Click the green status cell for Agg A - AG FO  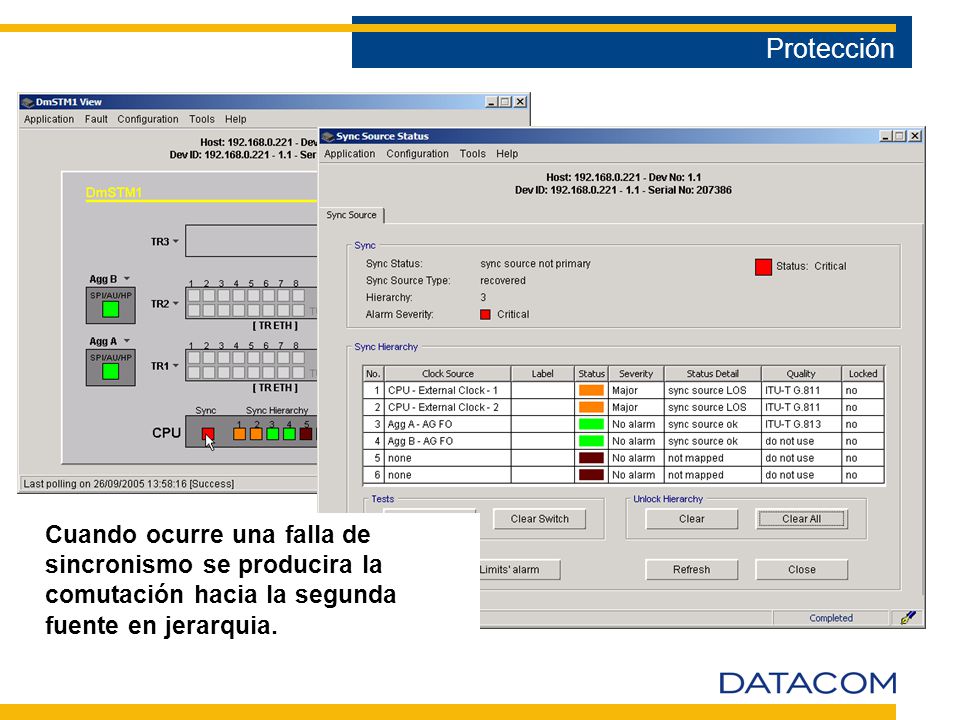(591, 424)
